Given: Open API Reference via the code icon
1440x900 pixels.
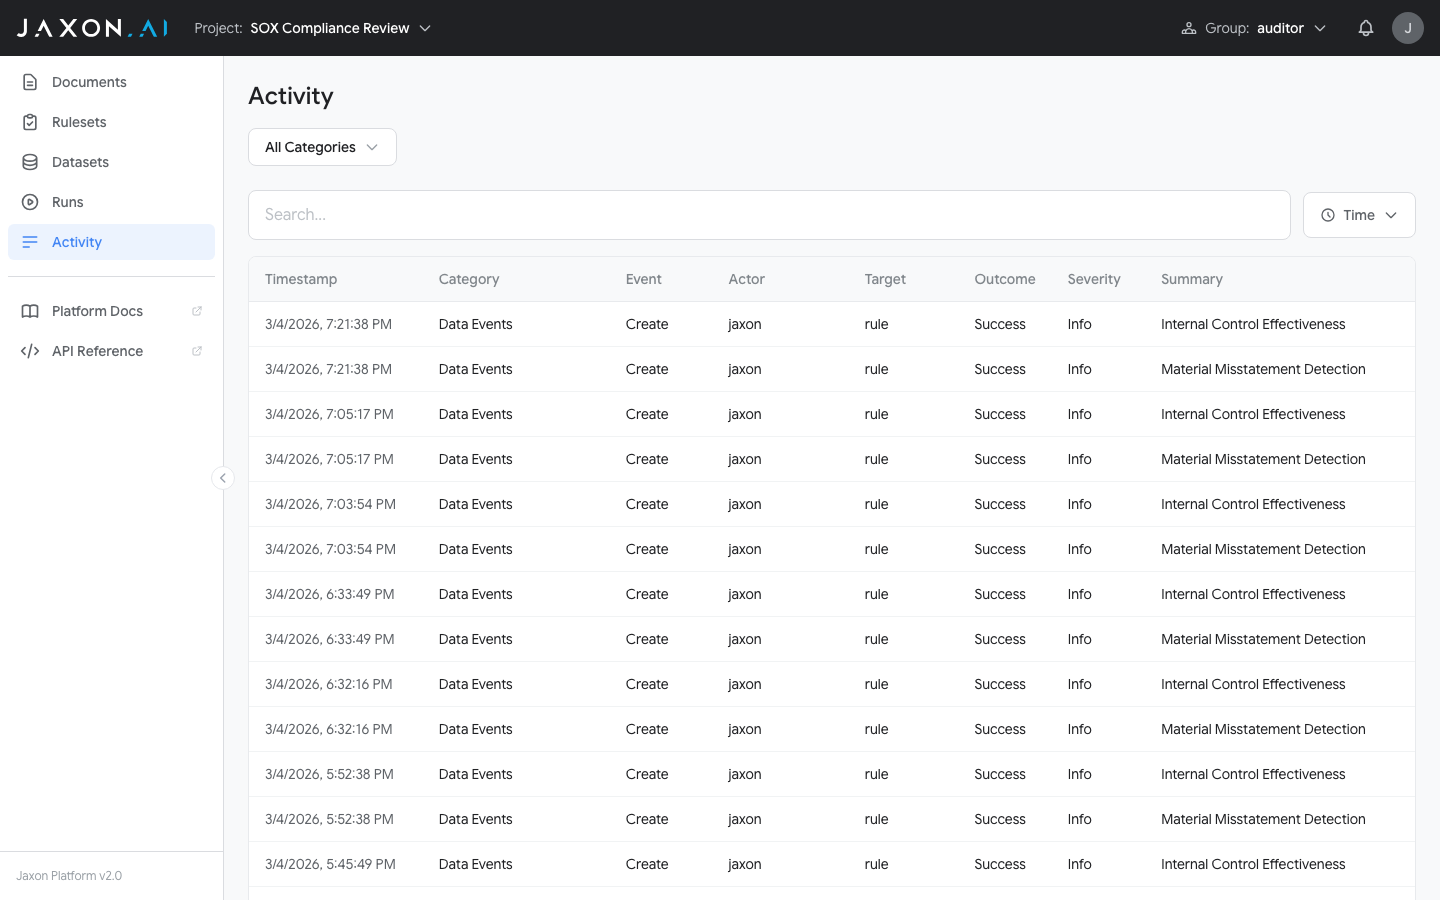Looking at the screenshot, I should (30, 350).
